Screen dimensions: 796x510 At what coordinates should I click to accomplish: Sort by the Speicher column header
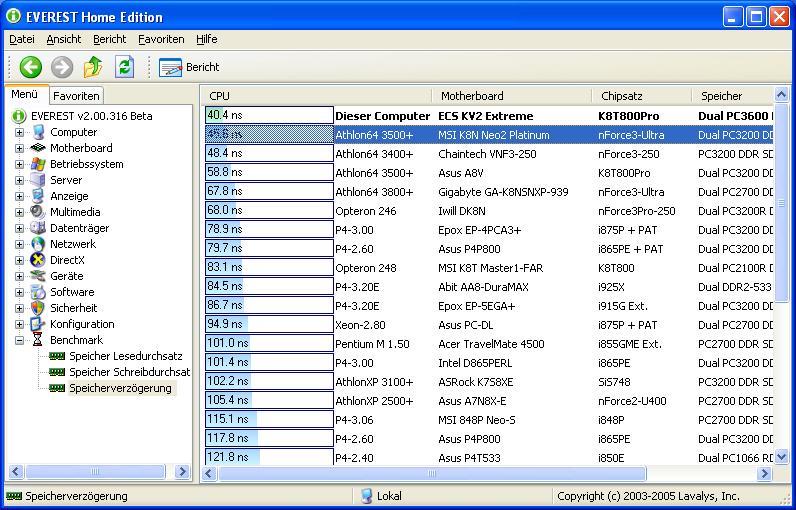(x=732, y=96)
